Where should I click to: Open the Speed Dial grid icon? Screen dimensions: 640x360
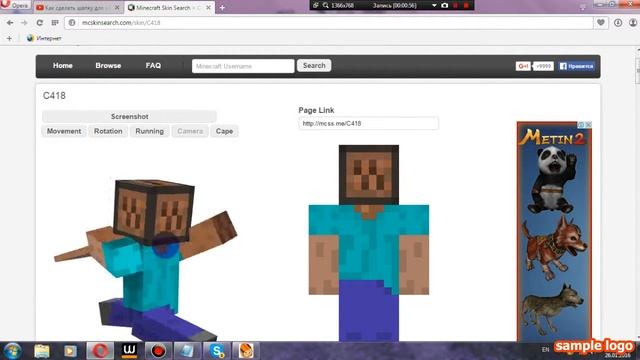[55, 23]
